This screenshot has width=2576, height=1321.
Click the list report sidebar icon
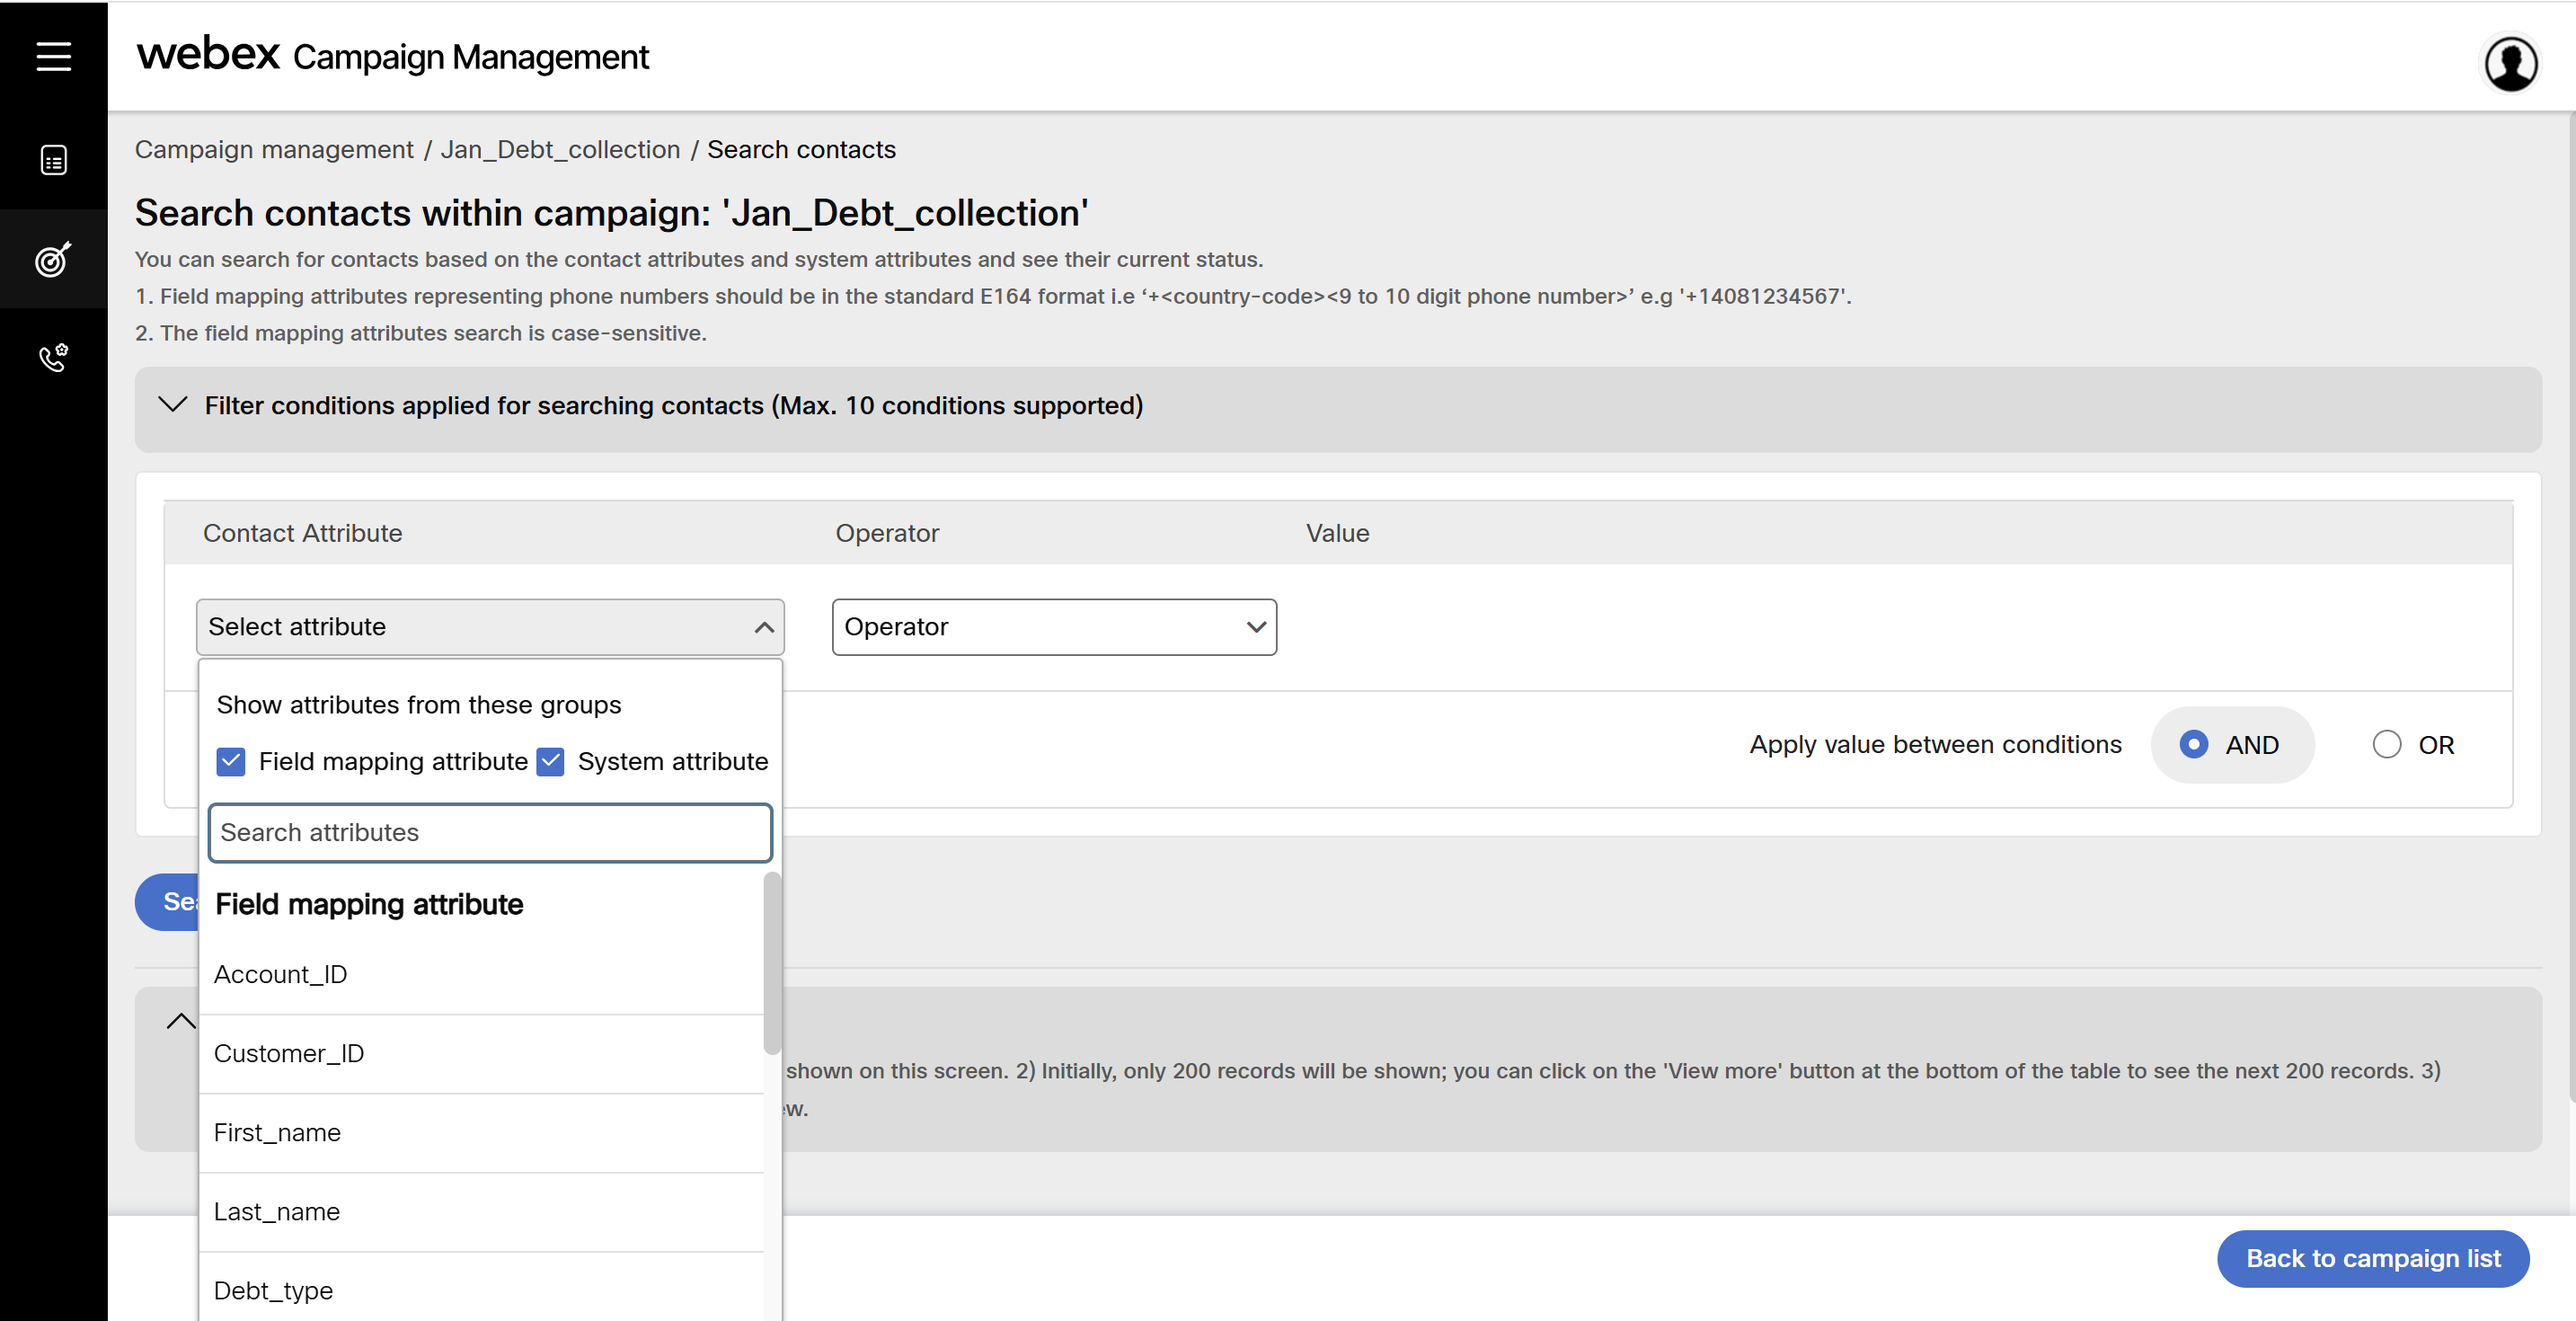[x=53, y=160]
